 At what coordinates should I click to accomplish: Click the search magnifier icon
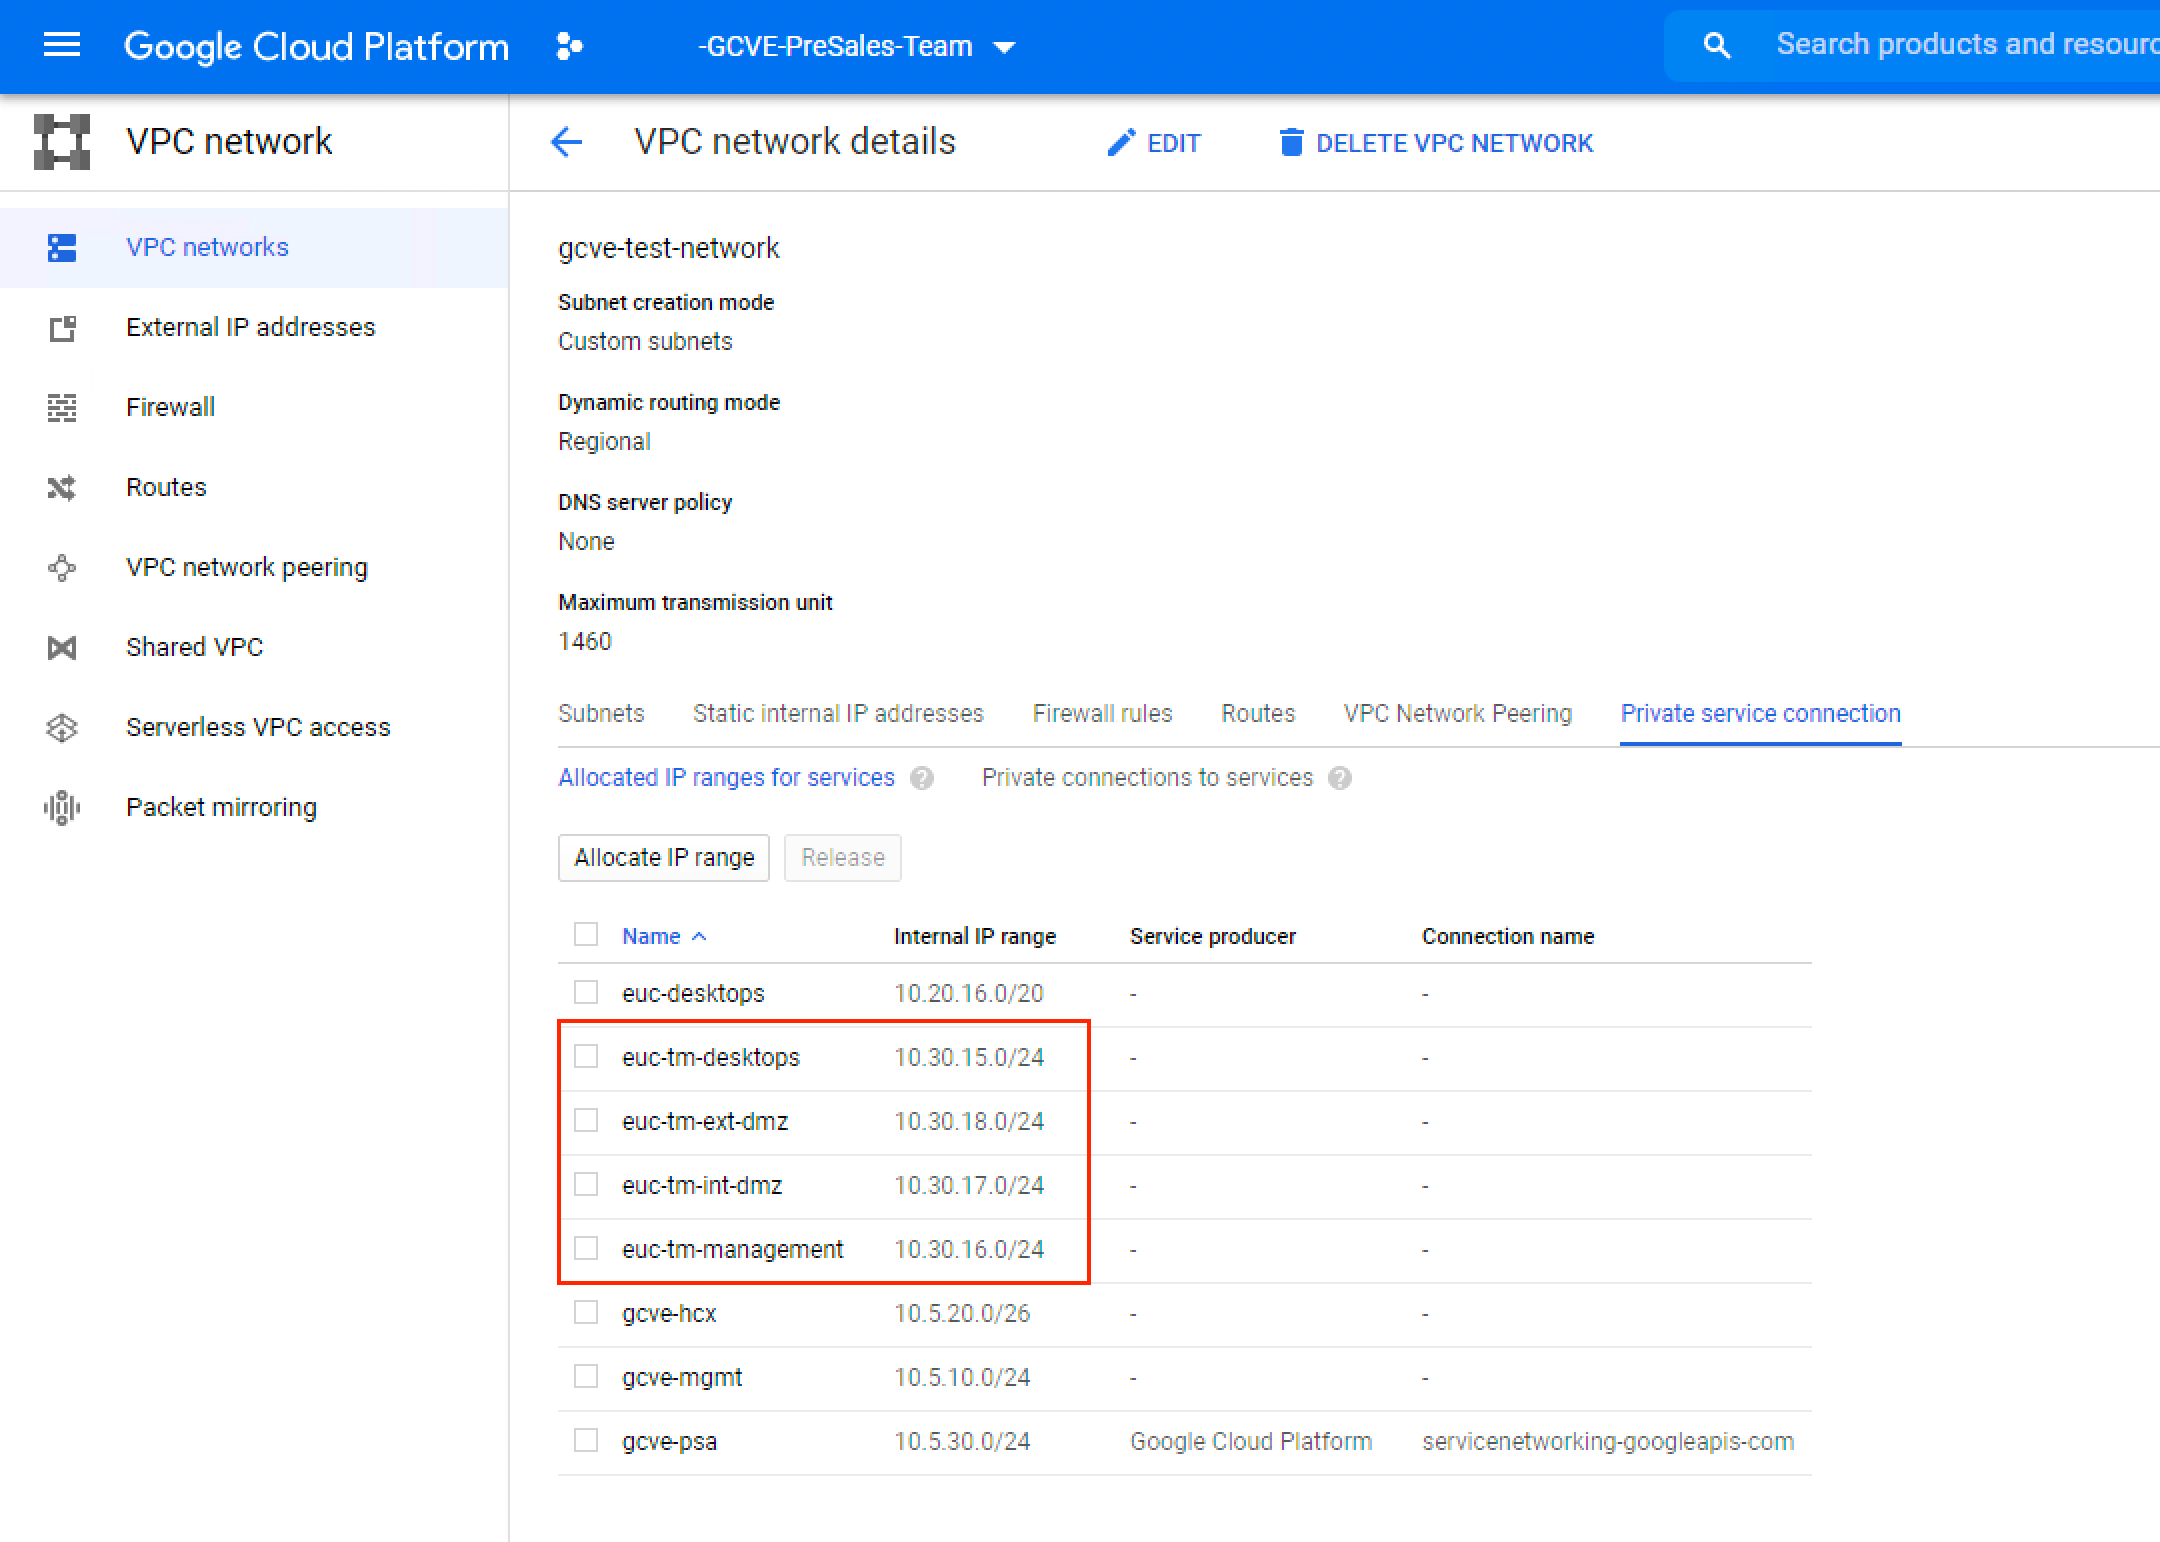click(x=1716, y=44)
